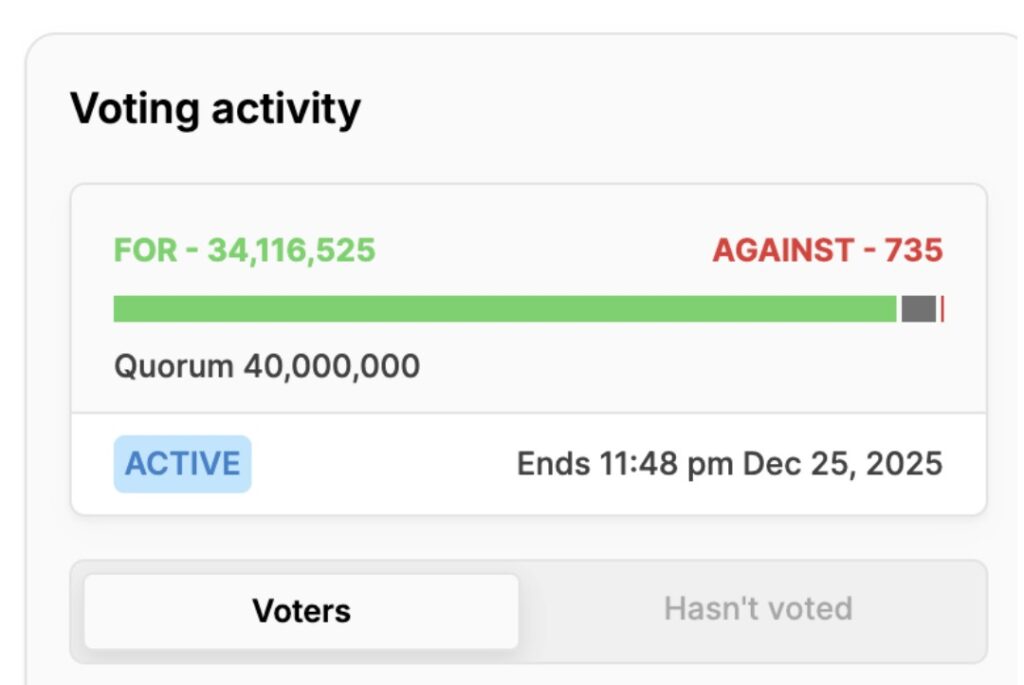Click empty space between FOR and AGAINST labels
The image size is (1024, 685).
pos(540,250)
